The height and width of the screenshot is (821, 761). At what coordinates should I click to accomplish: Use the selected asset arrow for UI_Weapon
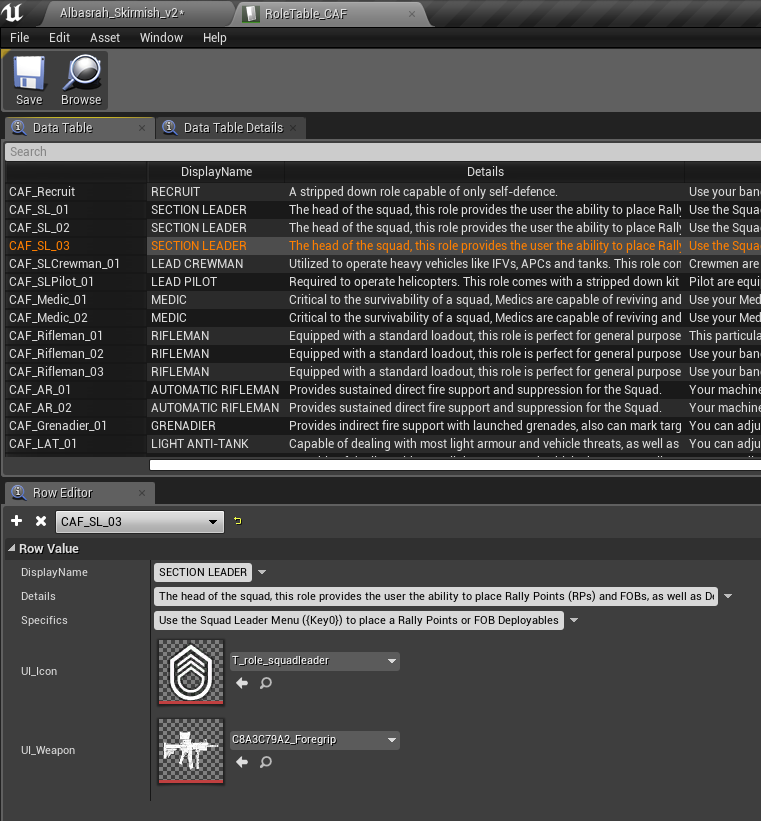[241, 762]
